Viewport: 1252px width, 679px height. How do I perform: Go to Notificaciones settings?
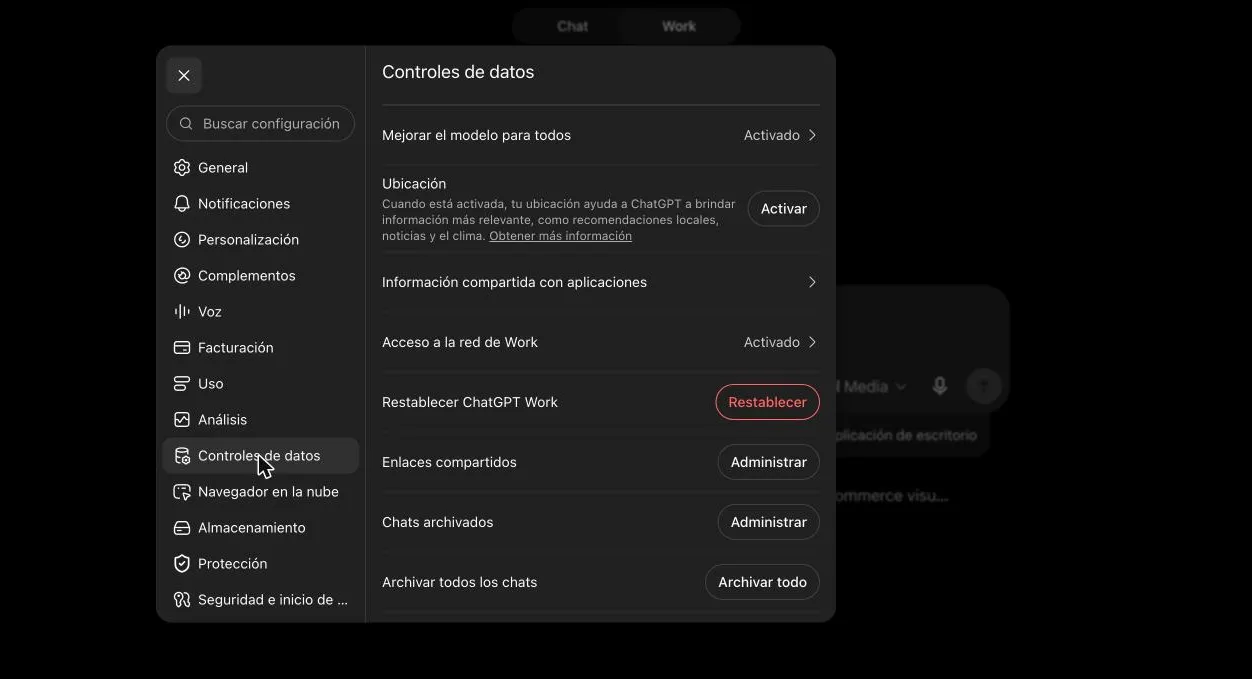(x=261, y=204)
